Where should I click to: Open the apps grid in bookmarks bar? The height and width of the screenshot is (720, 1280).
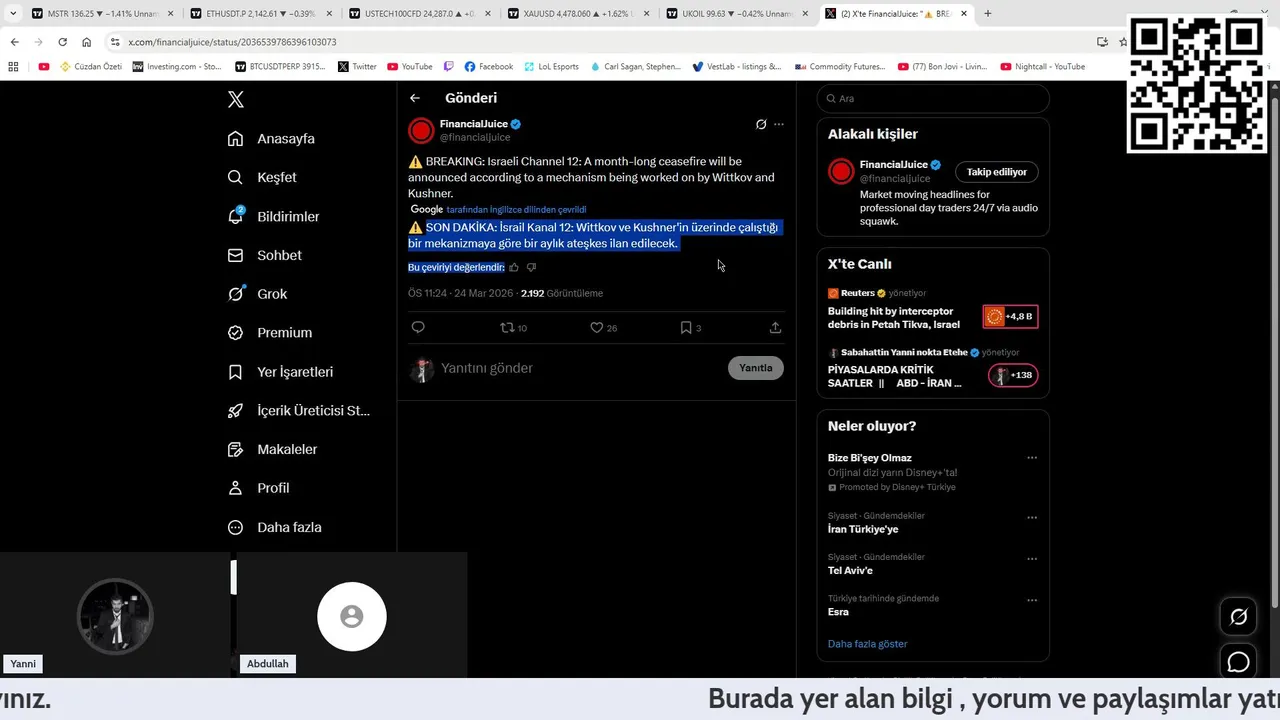coord(13,67)
